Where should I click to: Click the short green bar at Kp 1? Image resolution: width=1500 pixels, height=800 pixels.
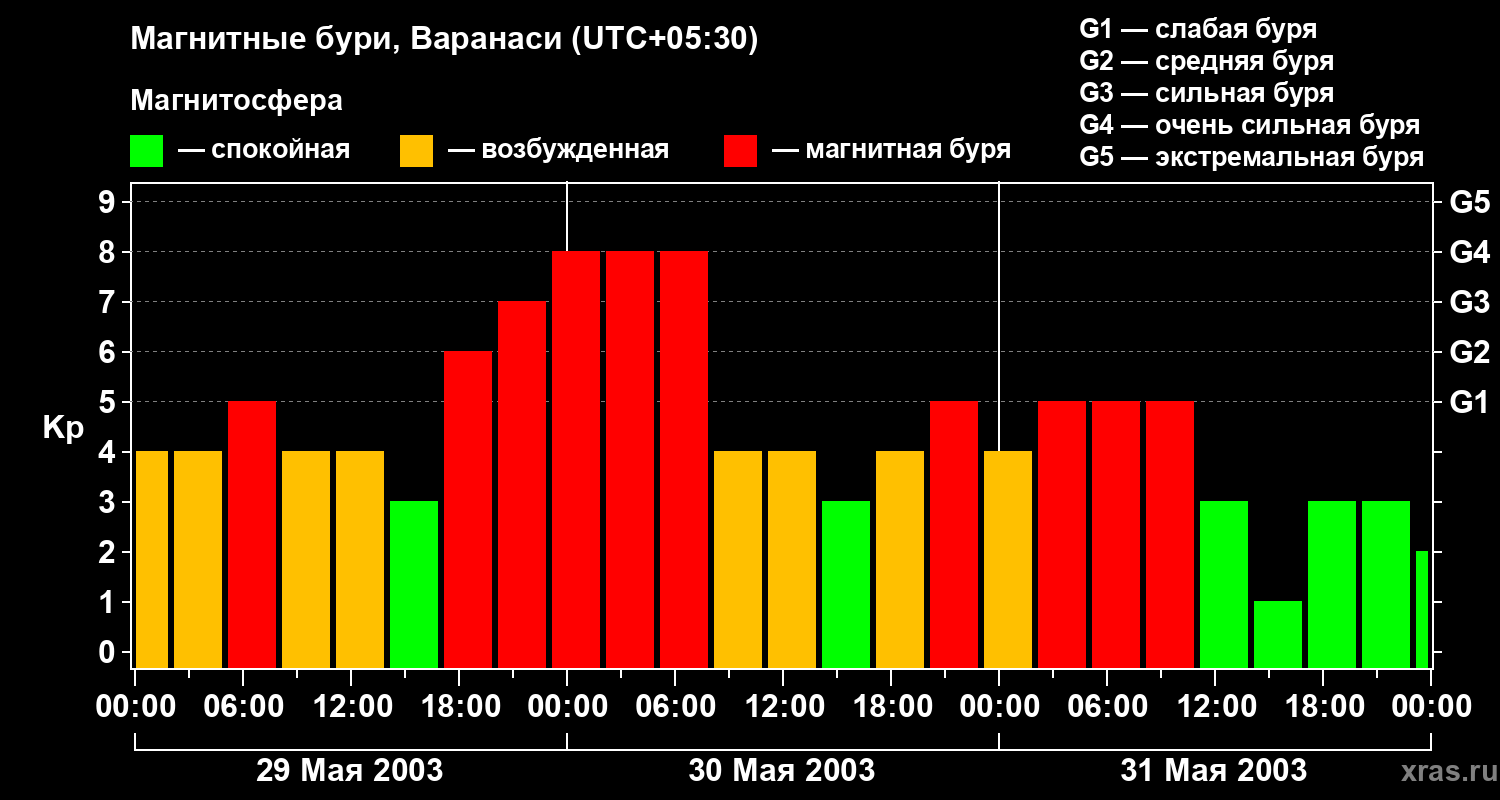[1278, 634]
